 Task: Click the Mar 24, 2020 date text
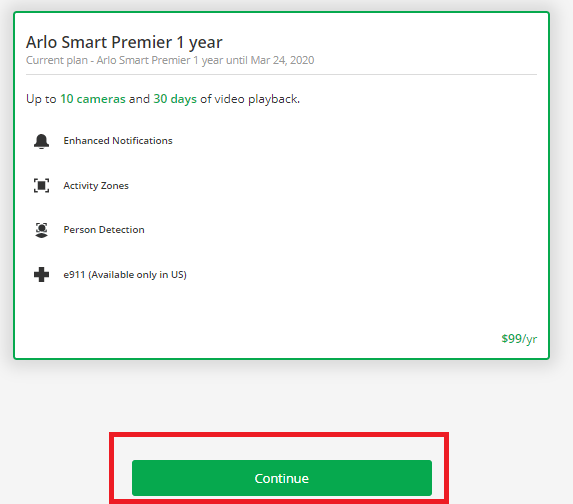click(x=282, y=60)
